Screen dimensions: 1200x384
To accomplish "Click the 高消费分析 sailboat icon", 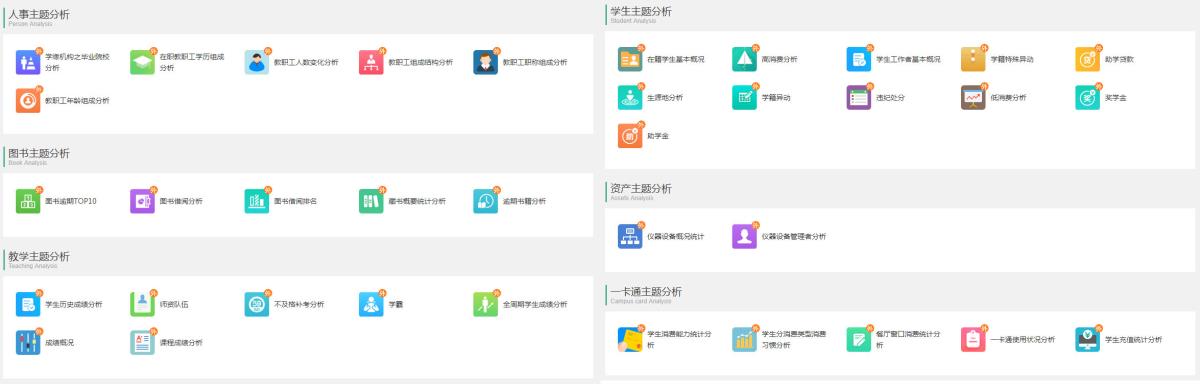I will point(744,59).
